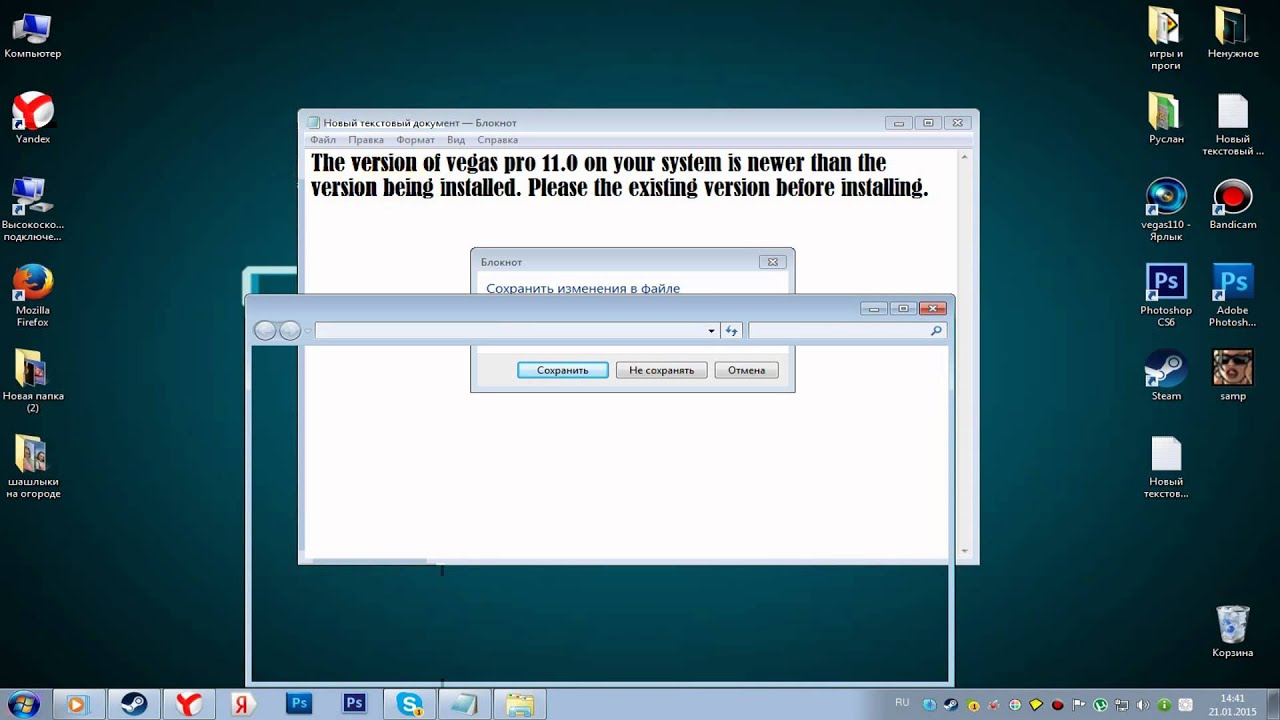The width and height of the screenshot is (1280, 720).
Task: Select the text file below the Steam shortcut
Action: pyautogui.click(x=1166, y=466)
